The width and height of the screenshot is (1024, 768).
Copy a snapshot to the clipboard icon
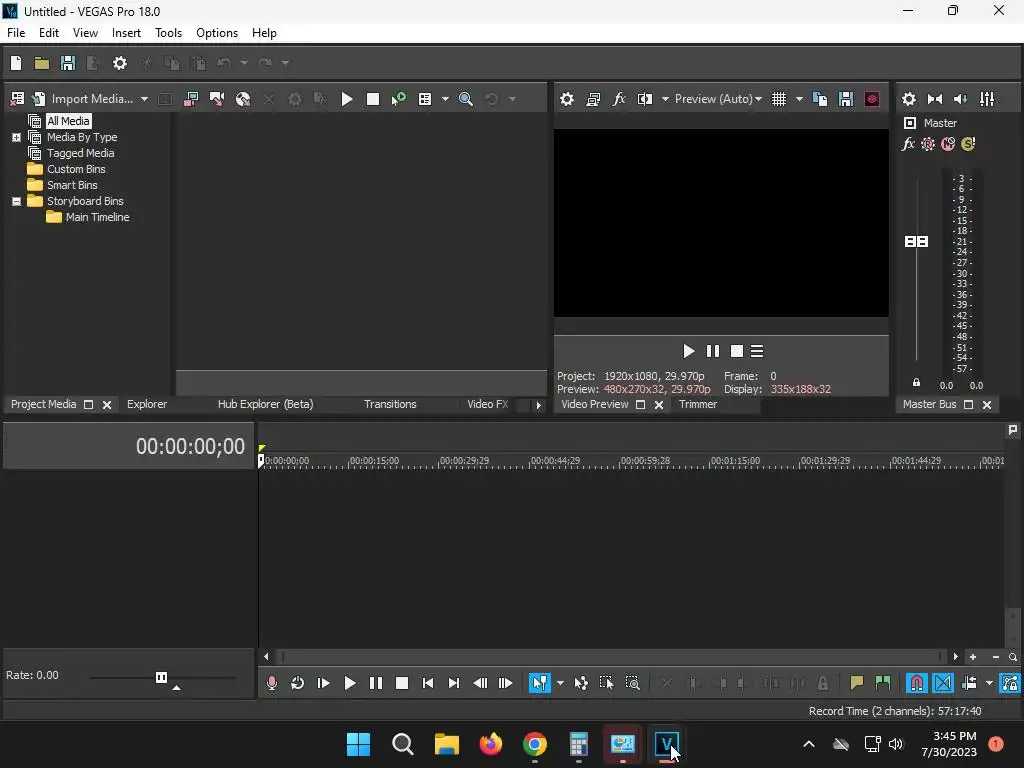click(820, 99)
